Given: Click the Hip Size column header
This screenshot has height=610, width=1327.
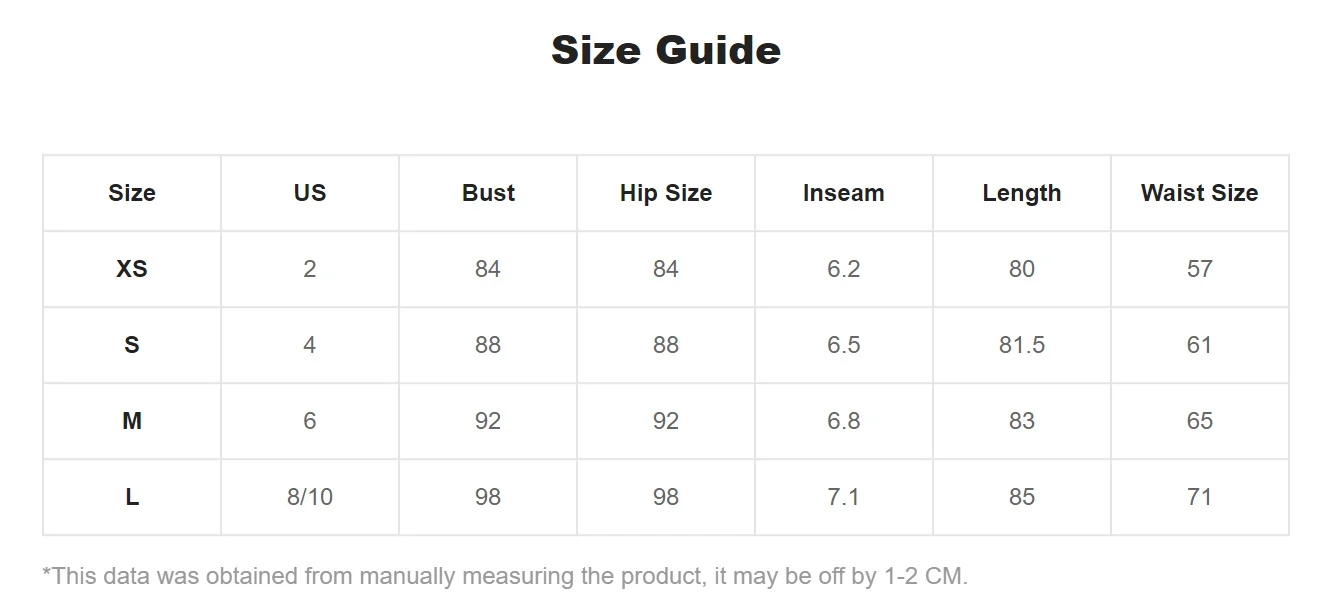Looking at the screenshot, I should [x=666, y=193].
